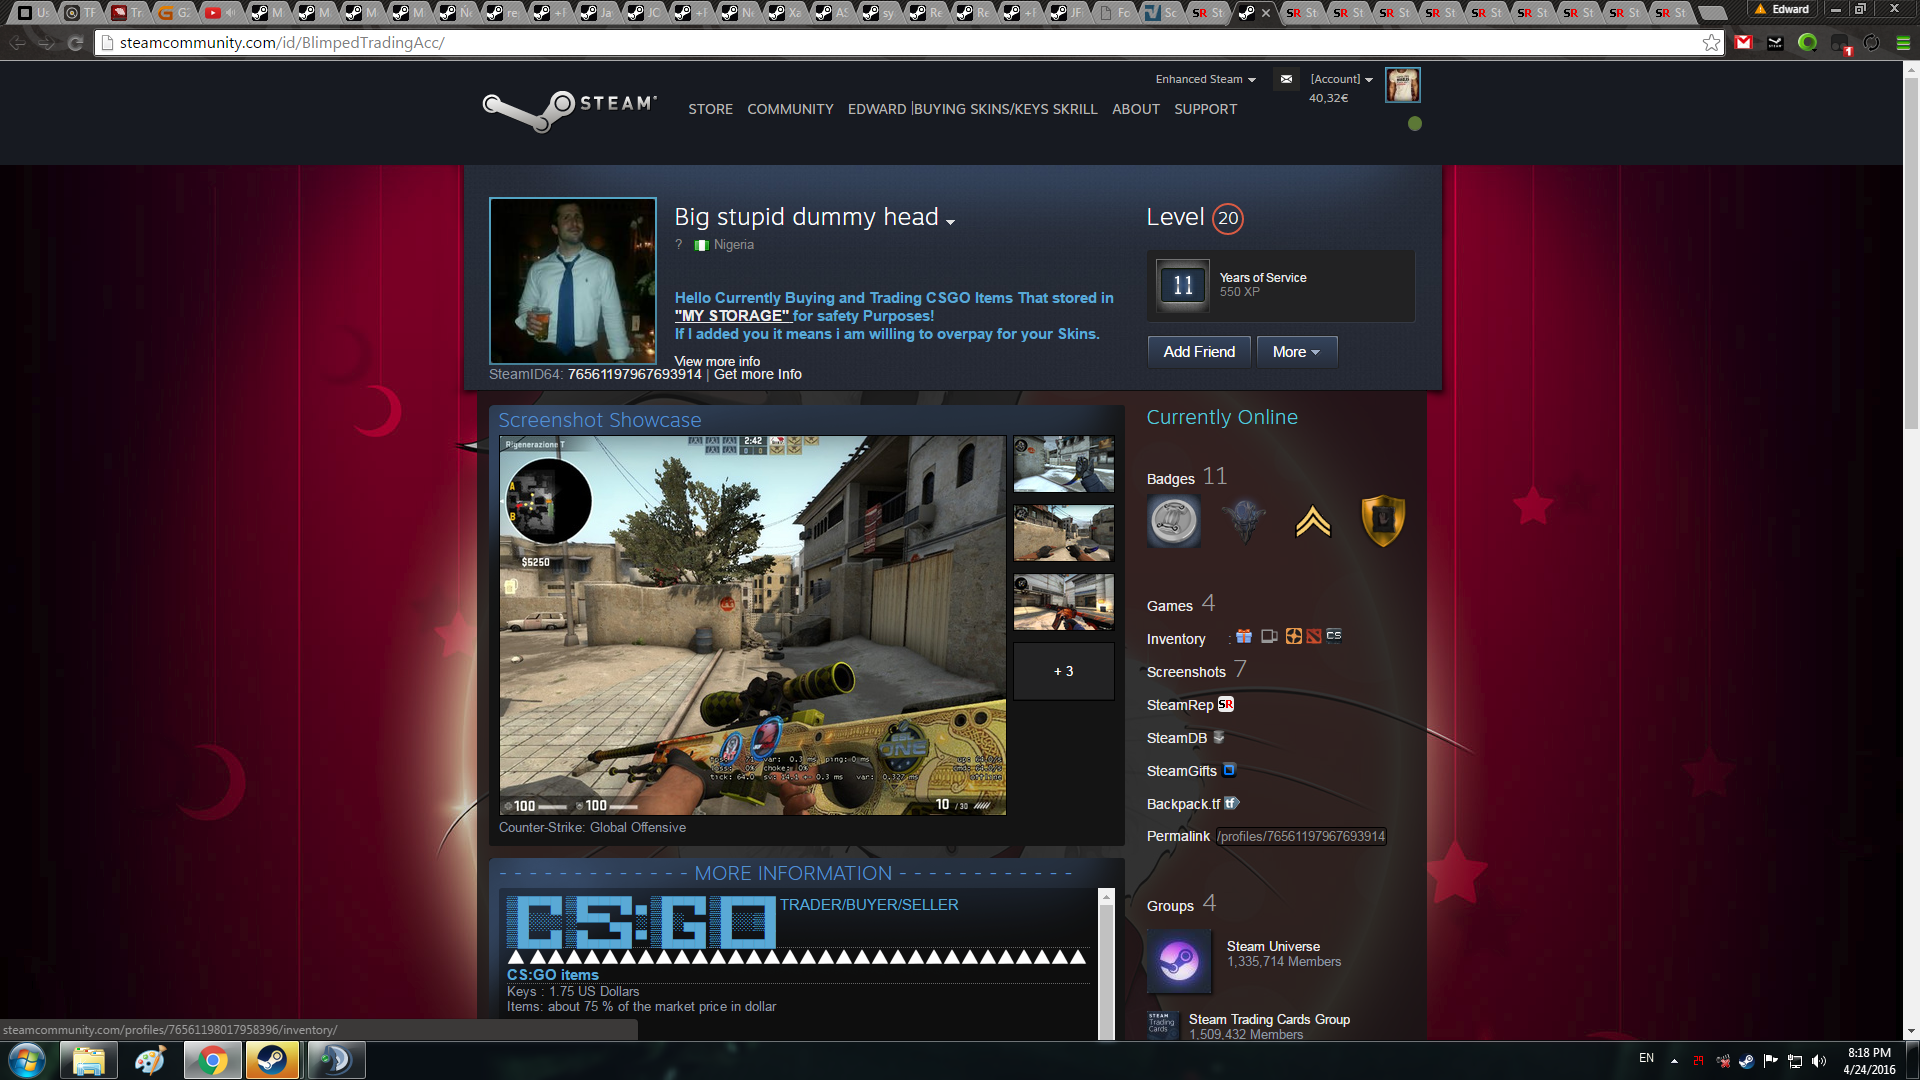Open the +3 more screenshots thumbnail
Viewport: 1920px width, 1080px height.
click(x=1063, y=671)
